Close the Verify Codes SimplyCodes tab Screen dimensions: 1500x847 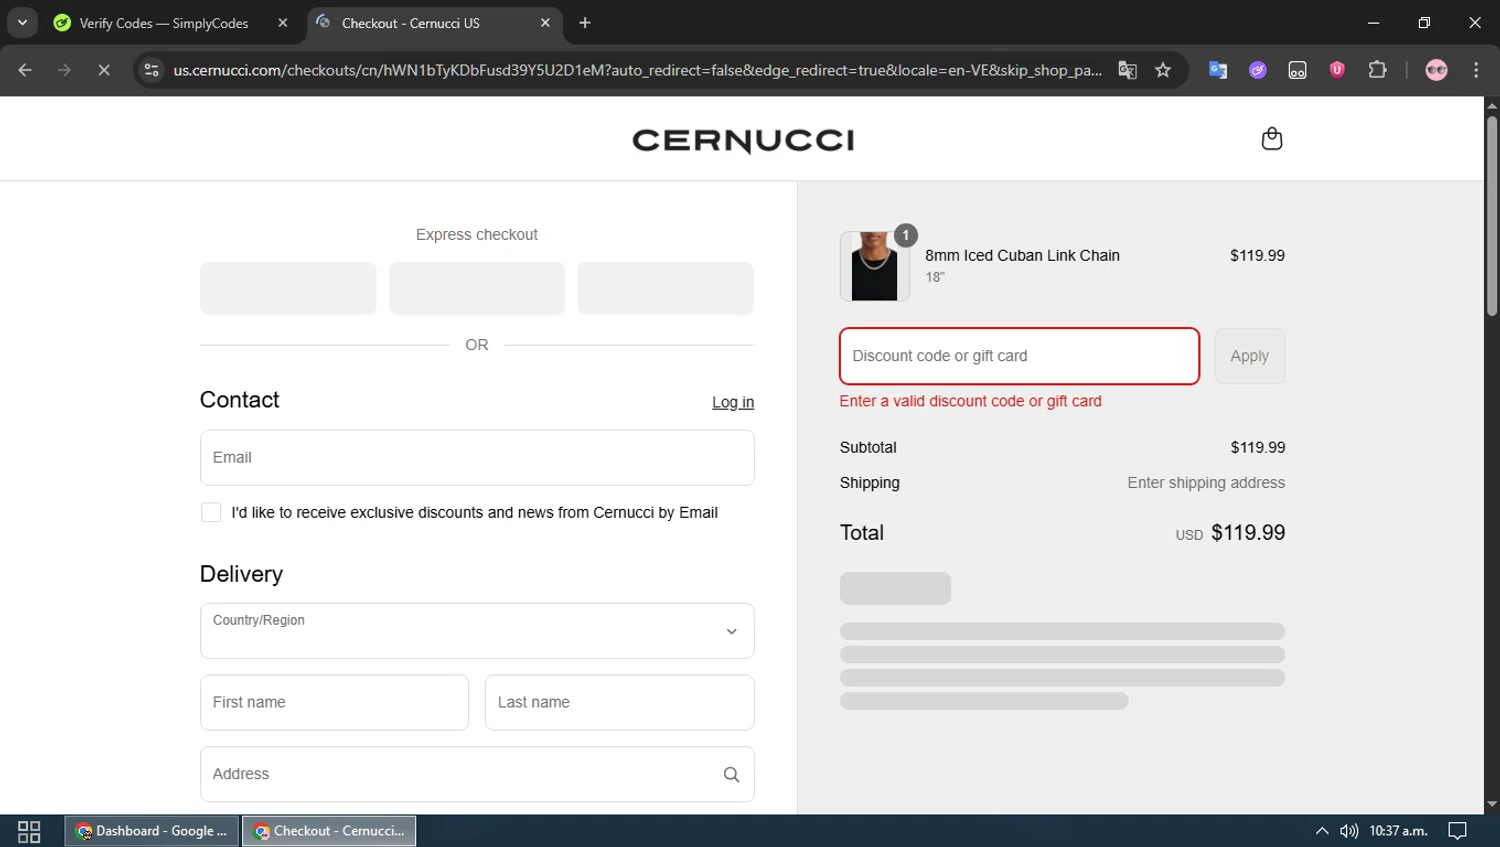(x=283, y=23)
